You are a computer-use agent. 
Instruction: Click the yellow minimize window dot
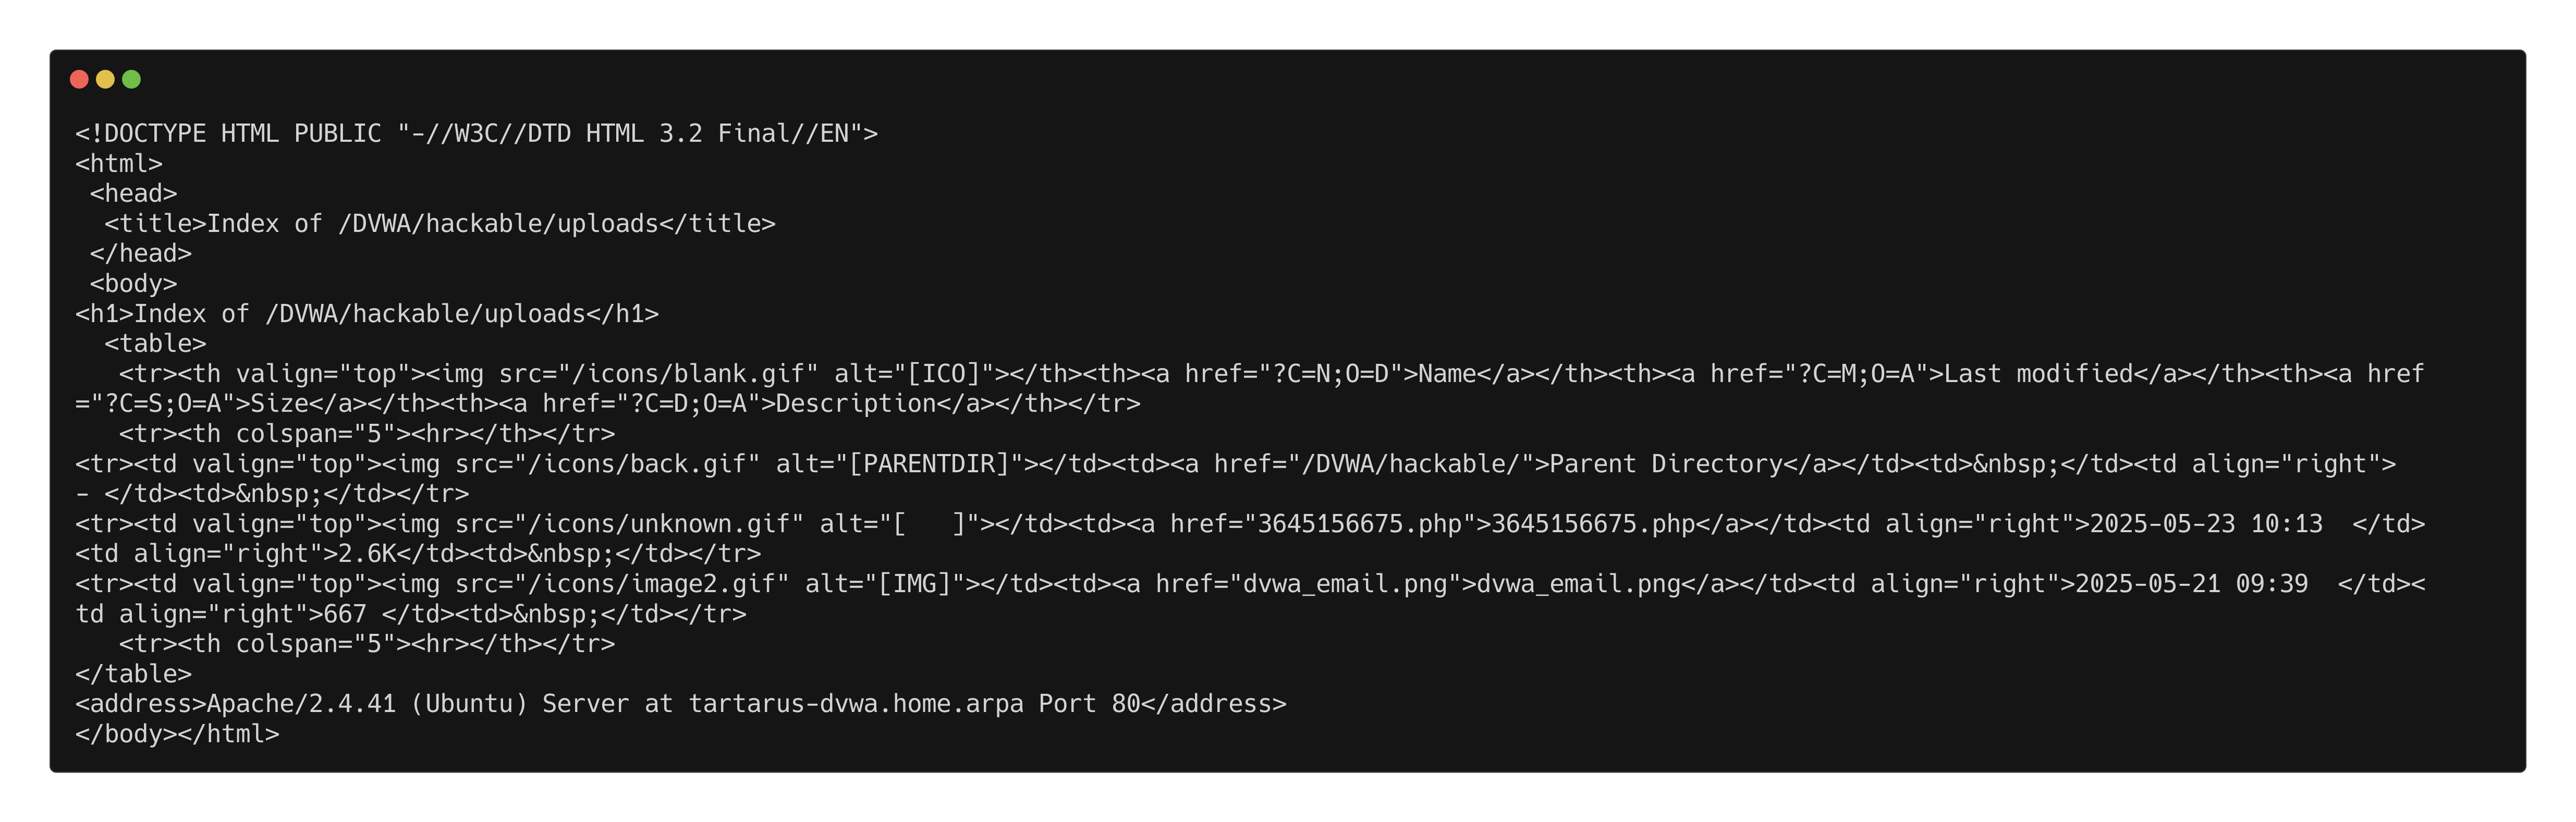click(105, 79)
